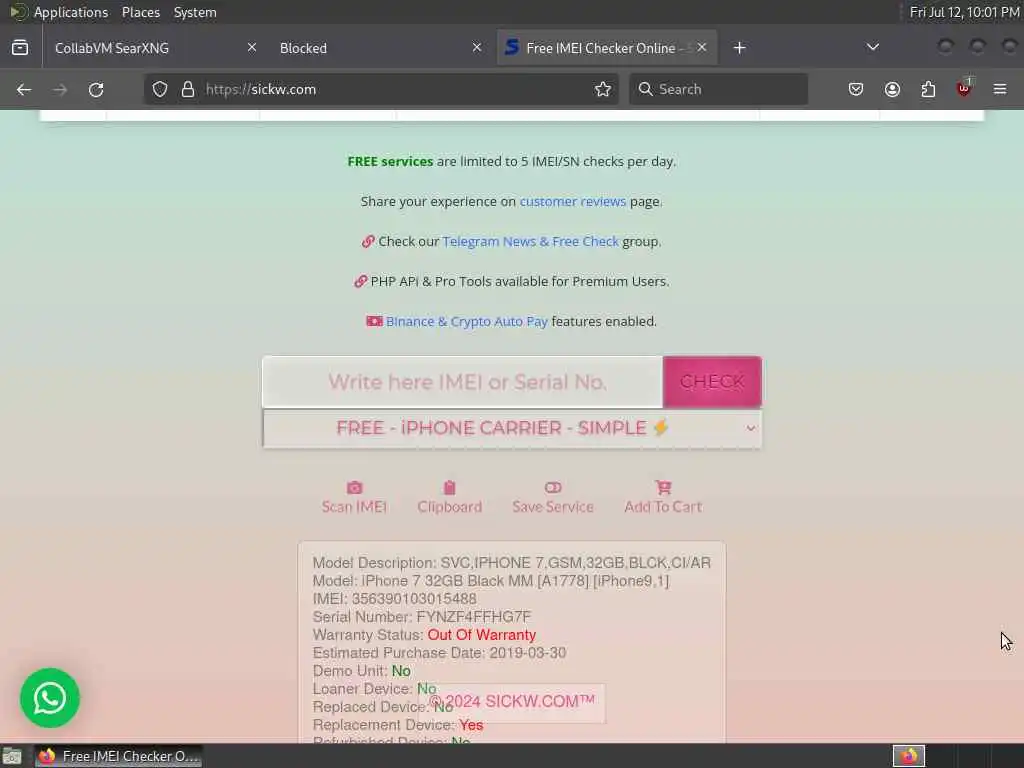Open the Firefox hamburger menu
1024x768 pixels.
(1000, 89)
